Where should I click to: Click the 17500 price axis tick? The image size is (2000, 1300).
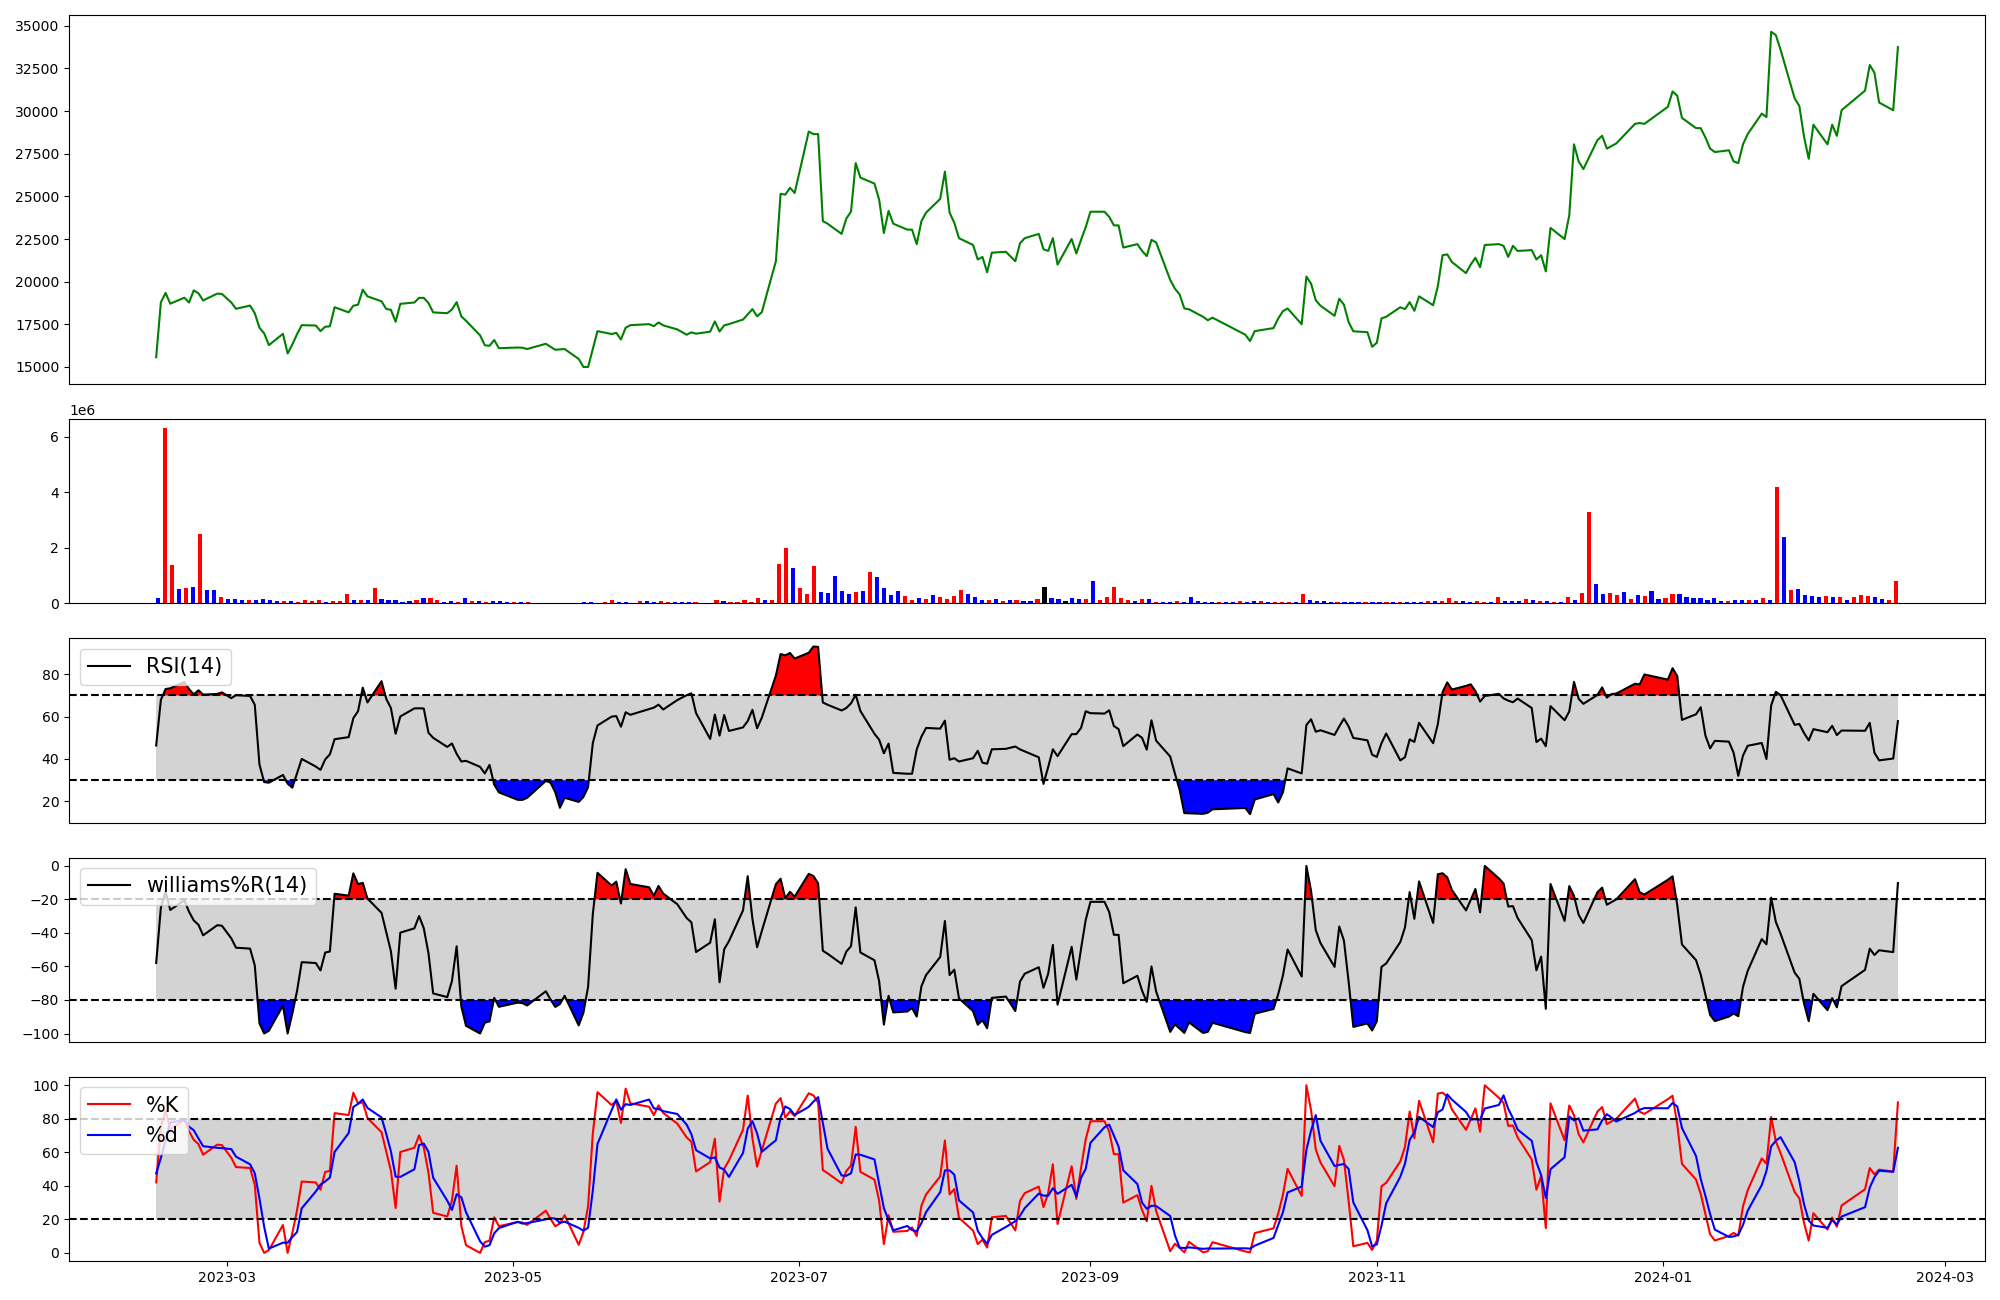[x=37, y=325]
